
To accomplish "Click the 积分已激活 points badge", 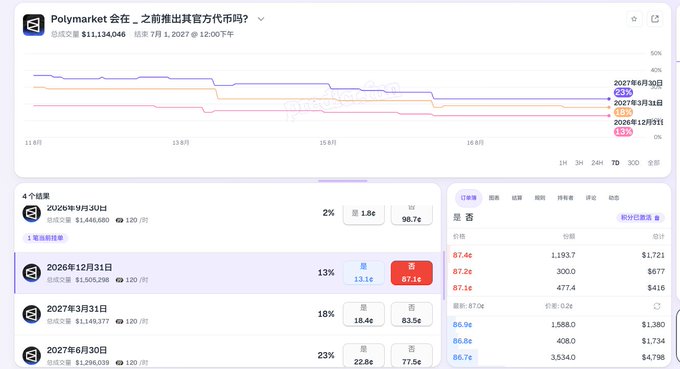I will click(x=640, y=218).
